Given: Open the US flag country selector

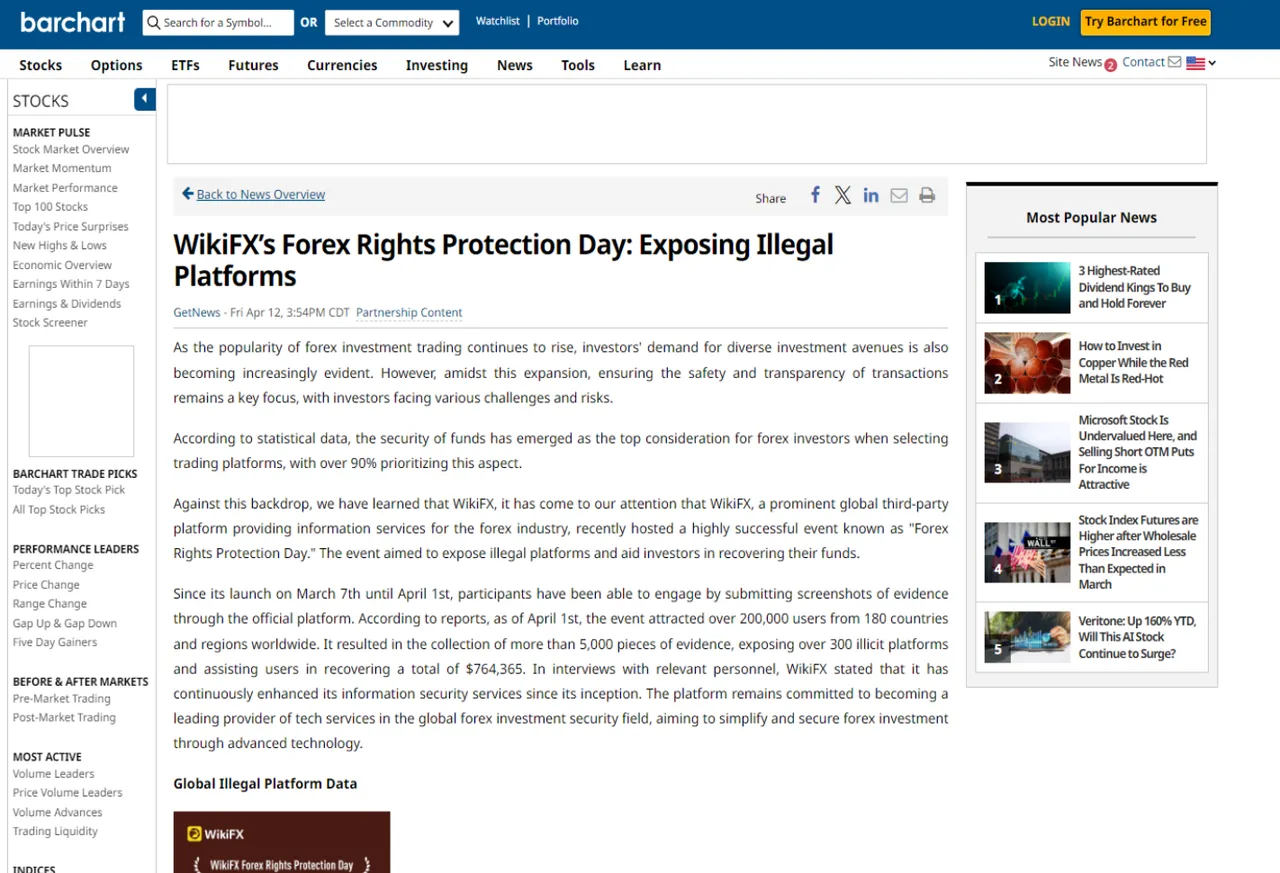Looking at the screenshot, I should tap(1201, 63).
